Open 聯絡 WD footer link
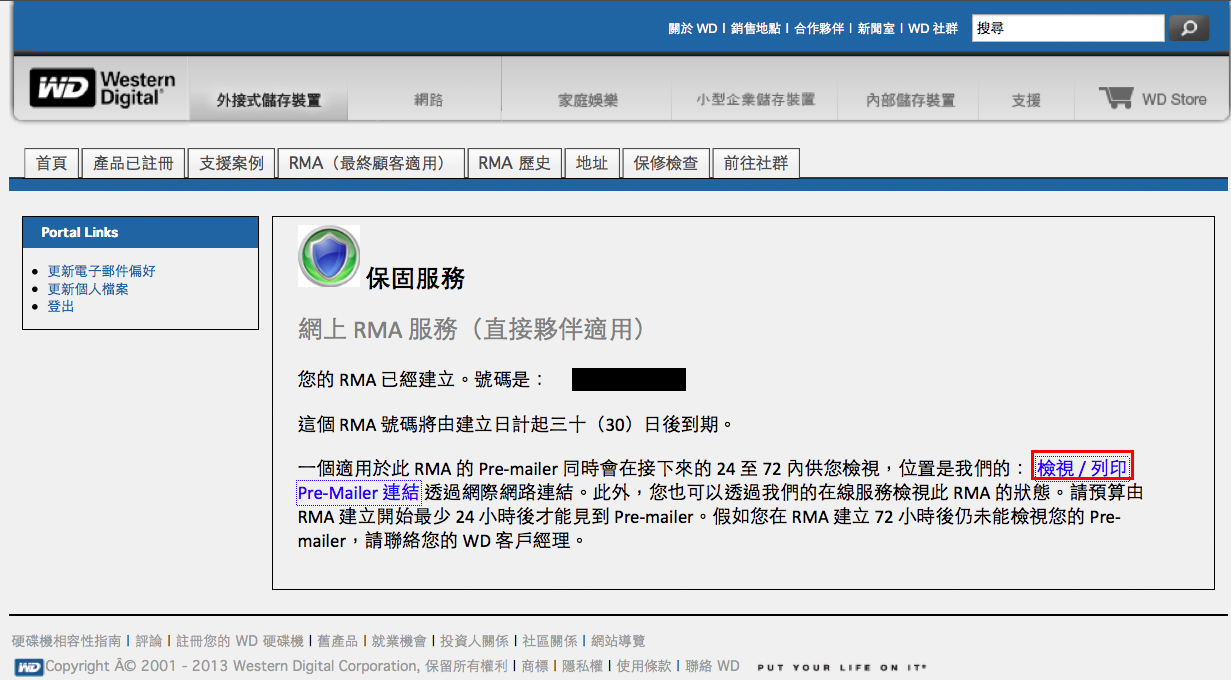 pos(712,666)
